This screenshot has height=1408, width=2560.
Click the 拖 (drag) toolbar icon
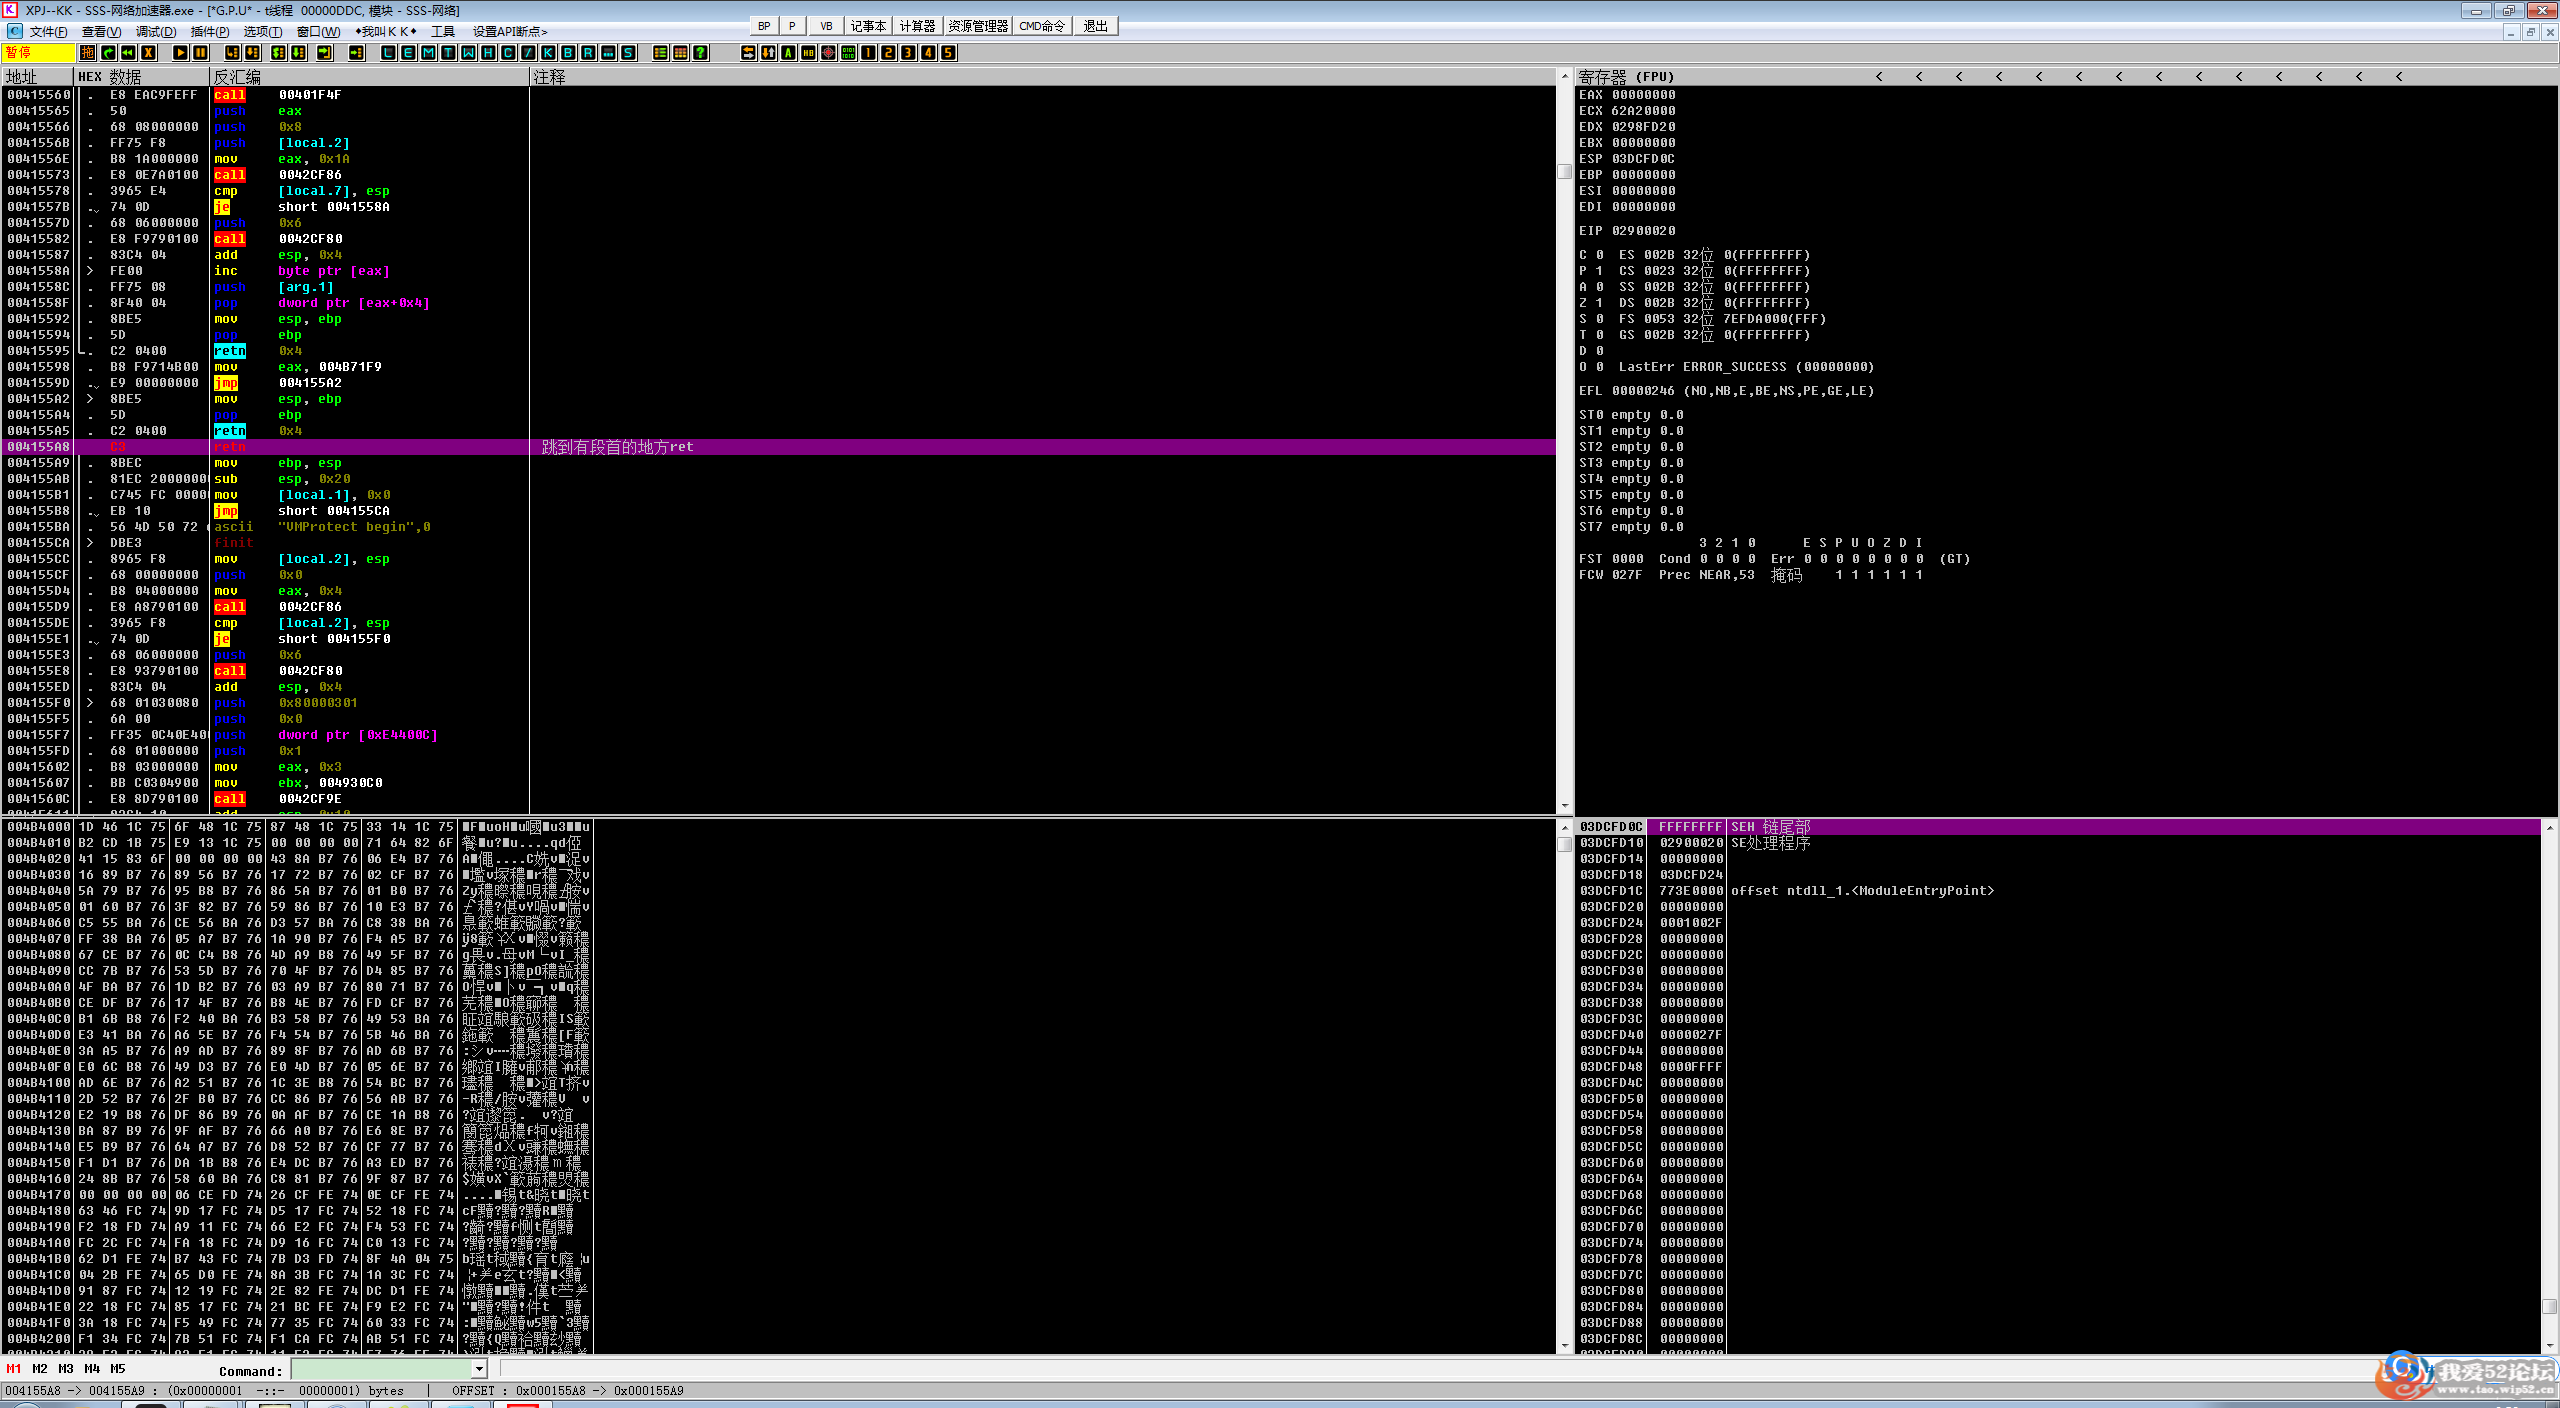pyautogui.click(x=88, y=53)
